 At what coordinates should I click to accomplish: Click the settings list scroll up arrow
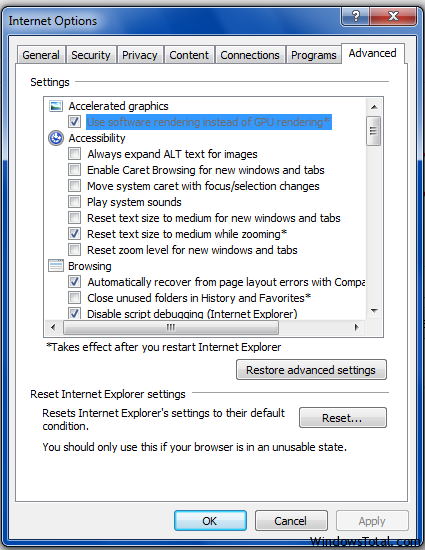click(x=374, y=107)
